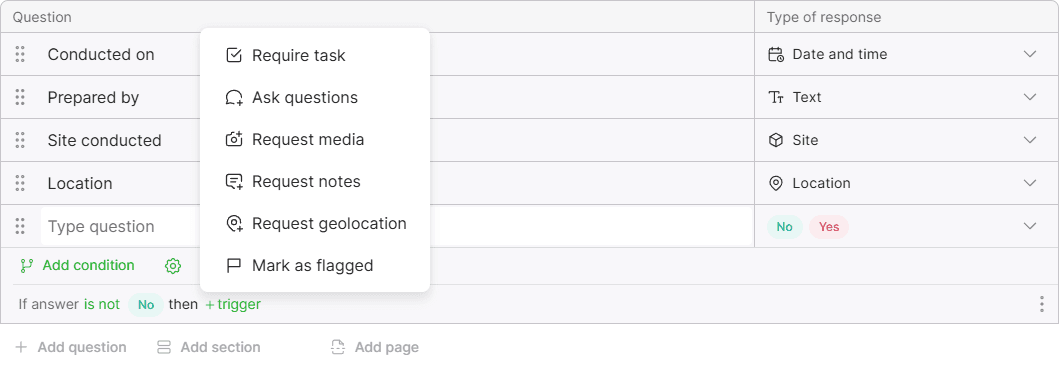Open the No/Yes response type dropdown
1060x370 pixels.
(1030, 226)
